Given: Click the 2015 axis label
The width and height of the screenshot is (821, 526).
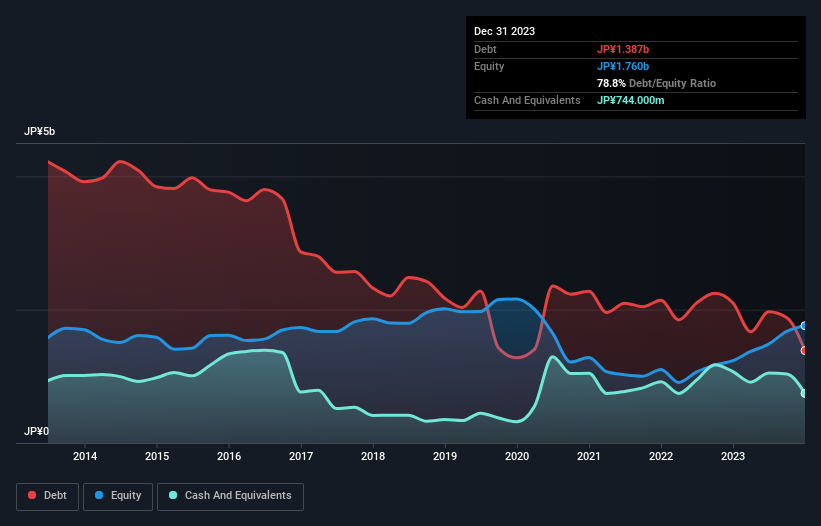Looking at the screenshot, I should tap(157, 456).
